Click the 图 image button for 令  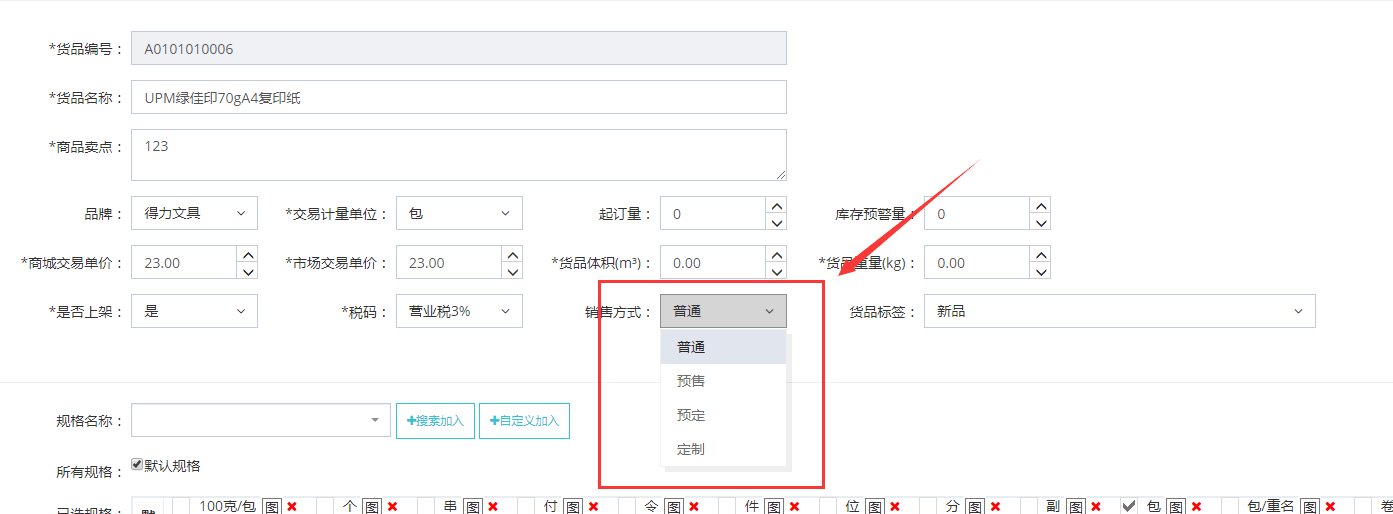pyautogui.click(x=674, y=507)
